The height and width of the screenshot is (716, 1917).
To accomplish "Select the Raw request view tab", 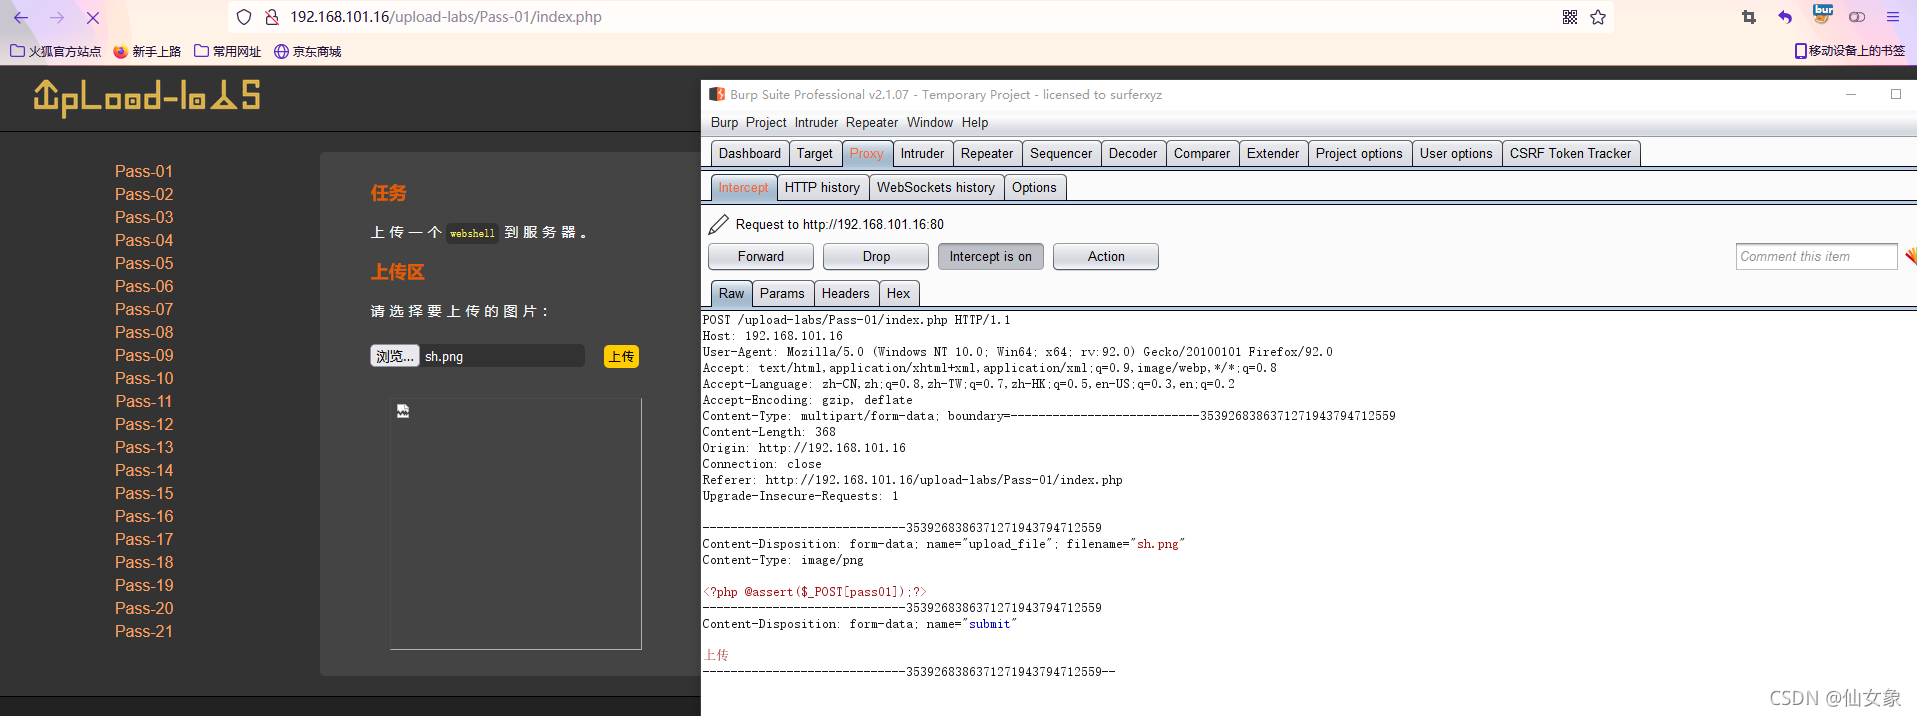I will point(731,293).
